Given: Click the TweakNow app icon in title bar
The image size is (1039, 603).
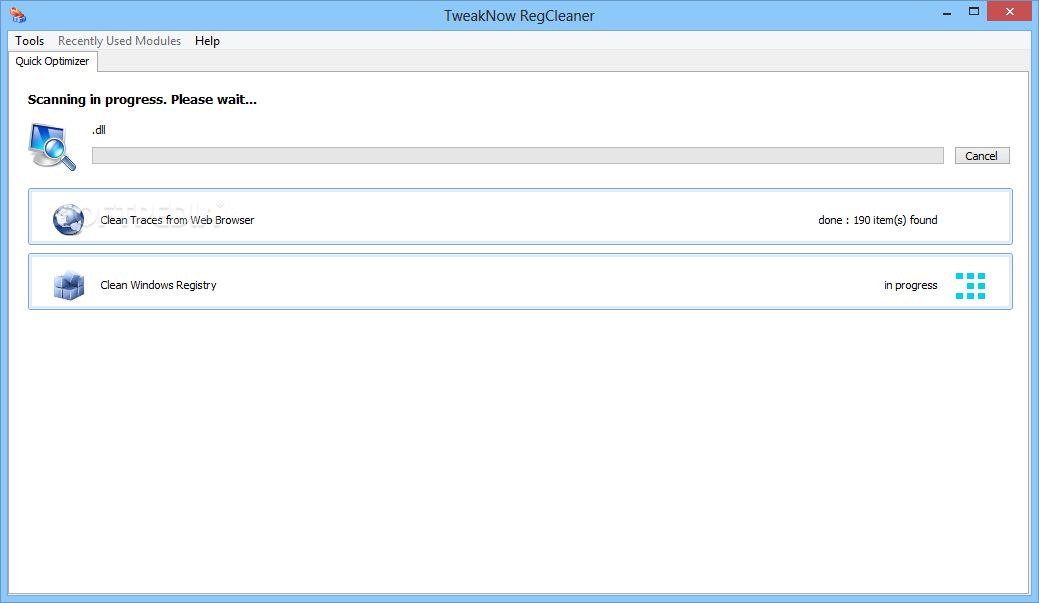Looking at the screenshot, I should point(18,15).
